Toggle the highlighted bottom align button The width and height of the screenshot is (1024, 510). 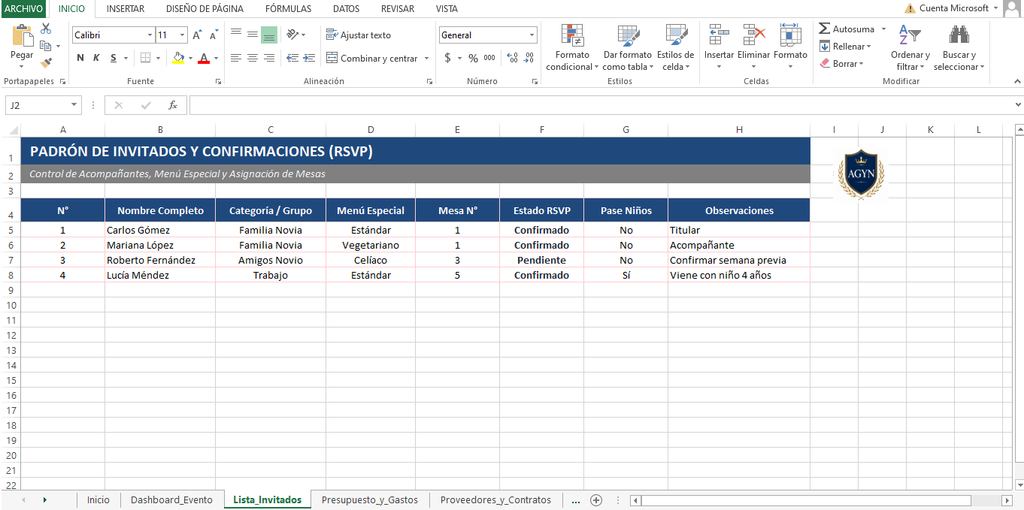pyautogui.click(x=269, y=35)
